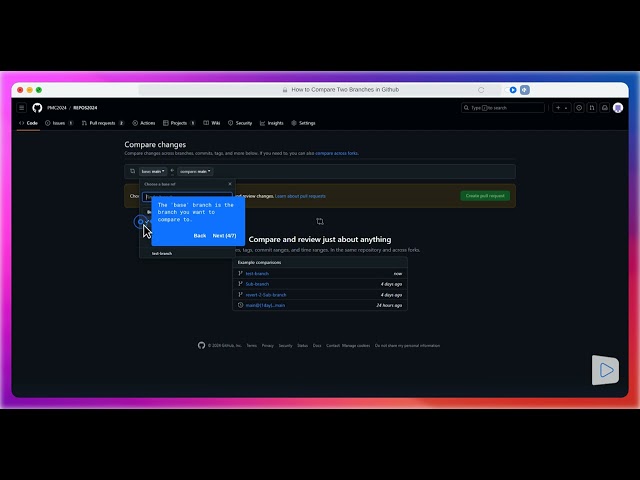The width and height of the screenshot is (640, 480).
Task: Click Back in the tutorial tooltip
Action: tap(200, 236)
